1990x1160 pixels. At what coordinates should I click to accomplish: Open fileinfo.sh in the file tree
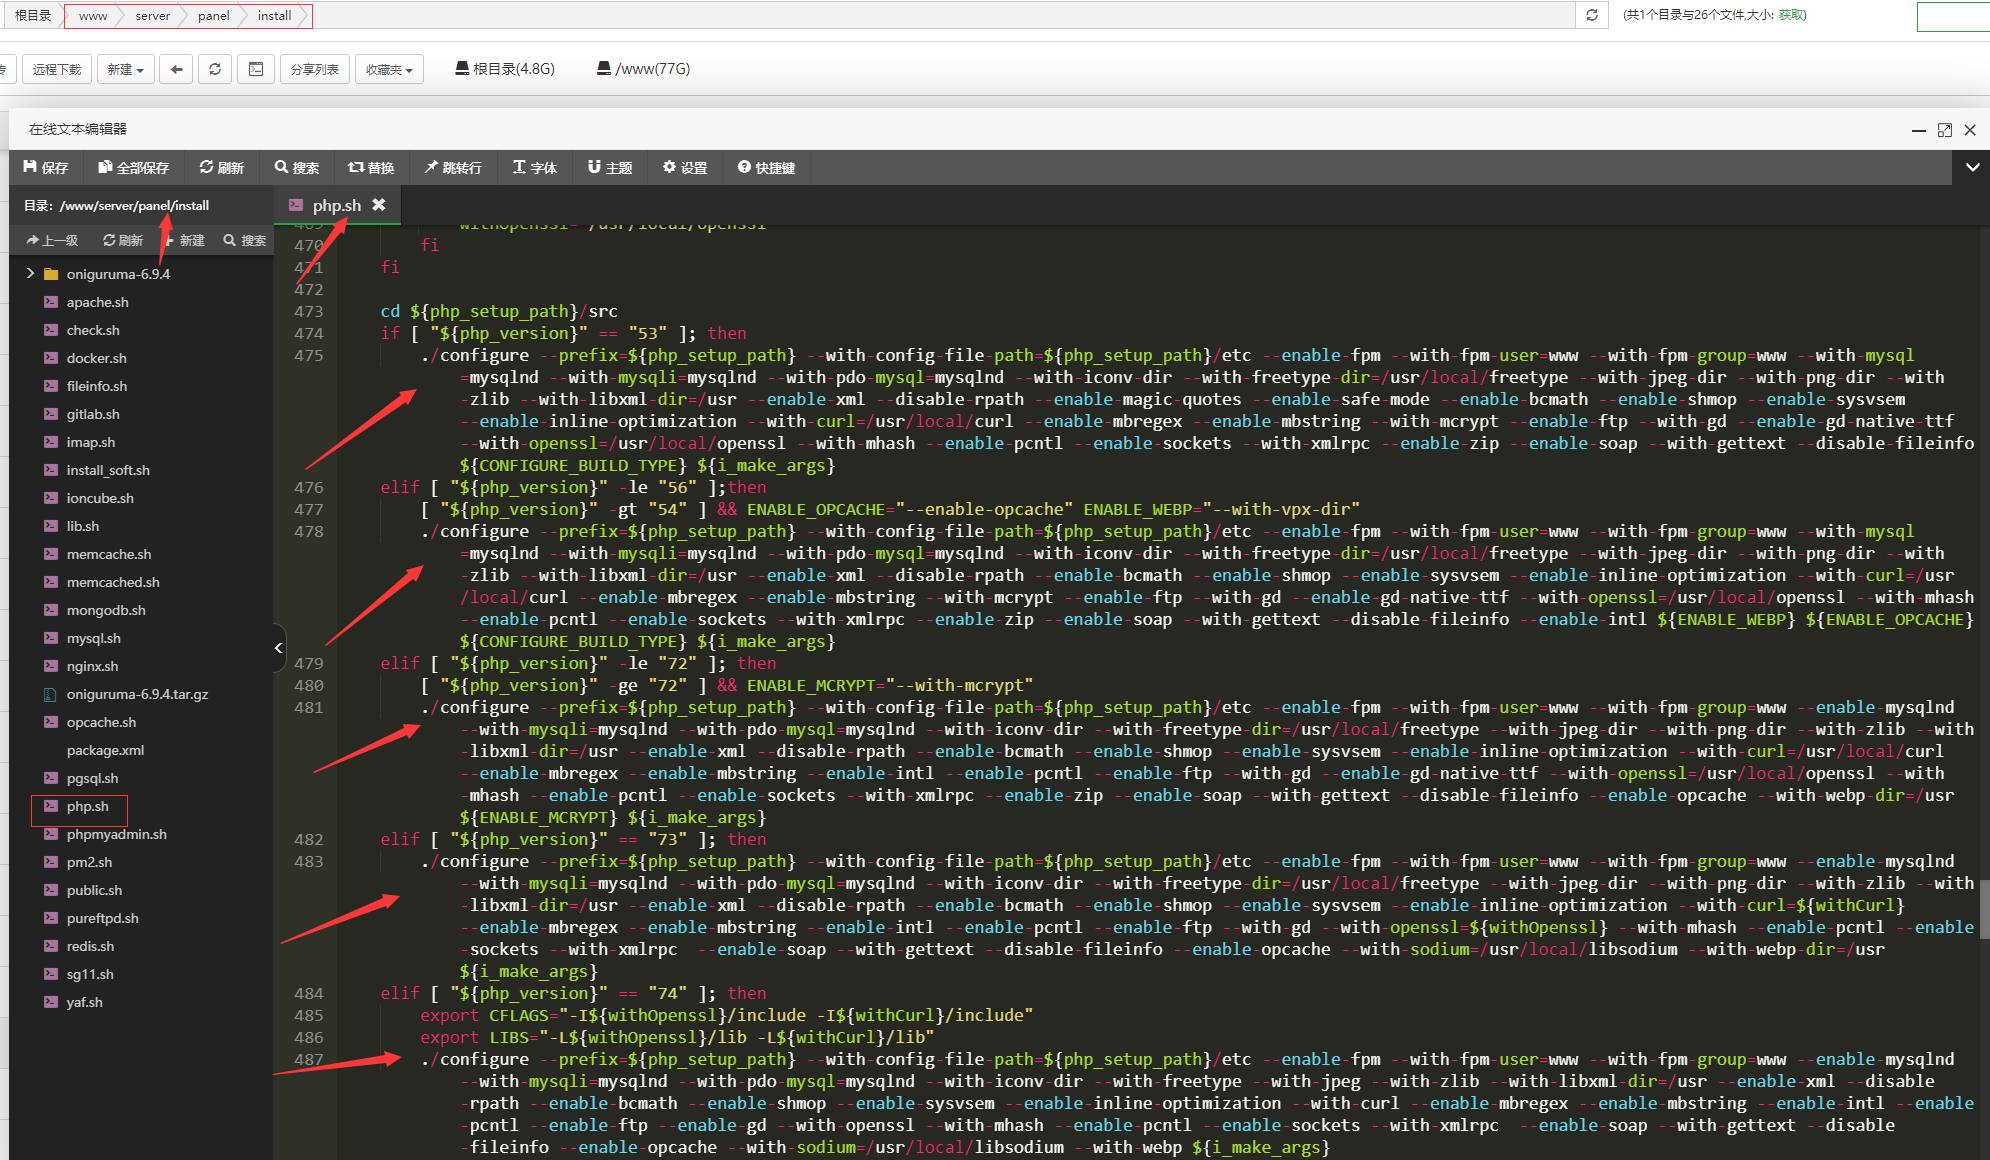pos(97,386)
